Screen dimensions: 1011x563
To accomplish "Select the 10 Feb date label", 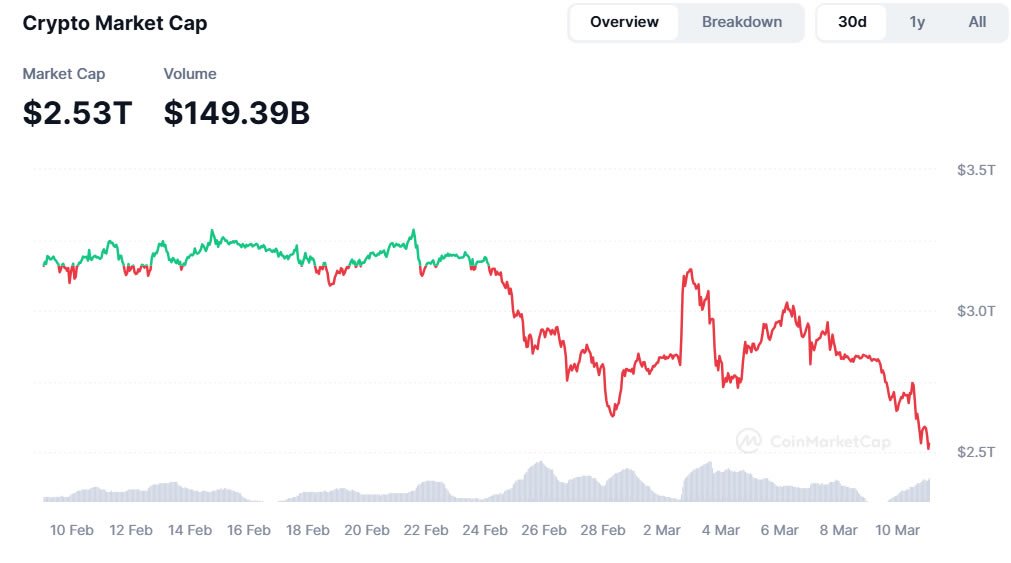I will pos(72,530).
